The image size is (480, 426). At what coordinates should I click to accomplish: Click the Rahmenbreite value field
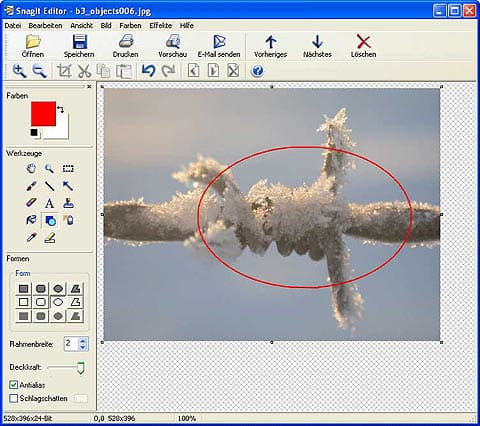tap(71, 344)
